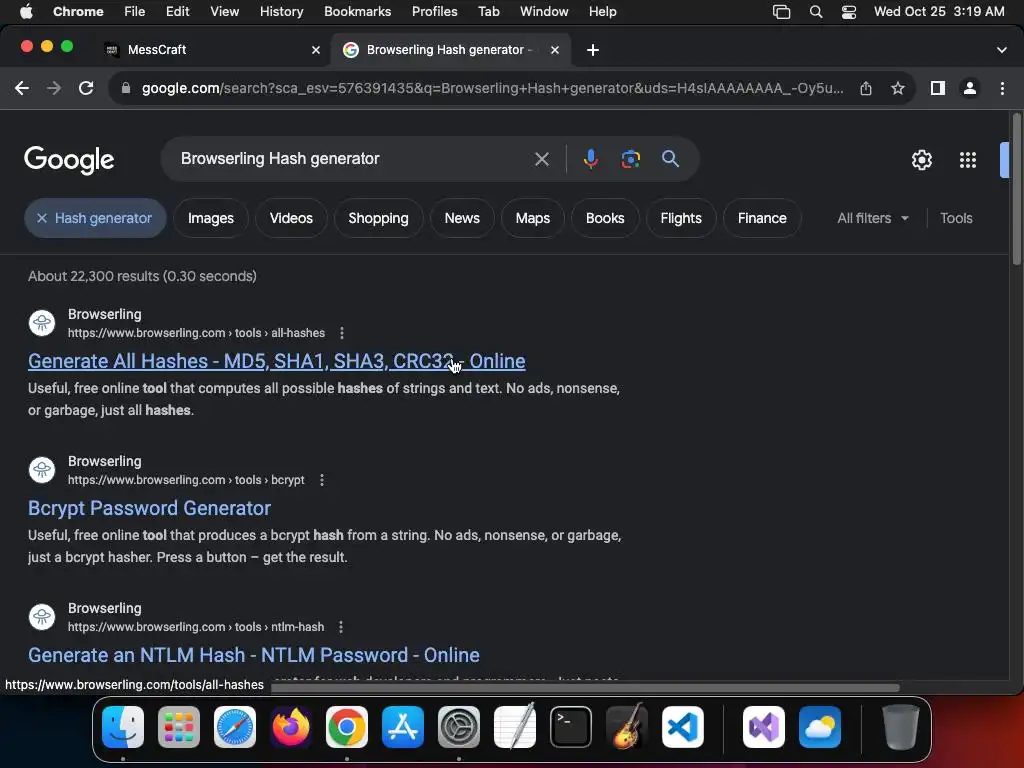Switch to Finance results
The width and height of the screenshot is (1024, 768).
[762, 218]
